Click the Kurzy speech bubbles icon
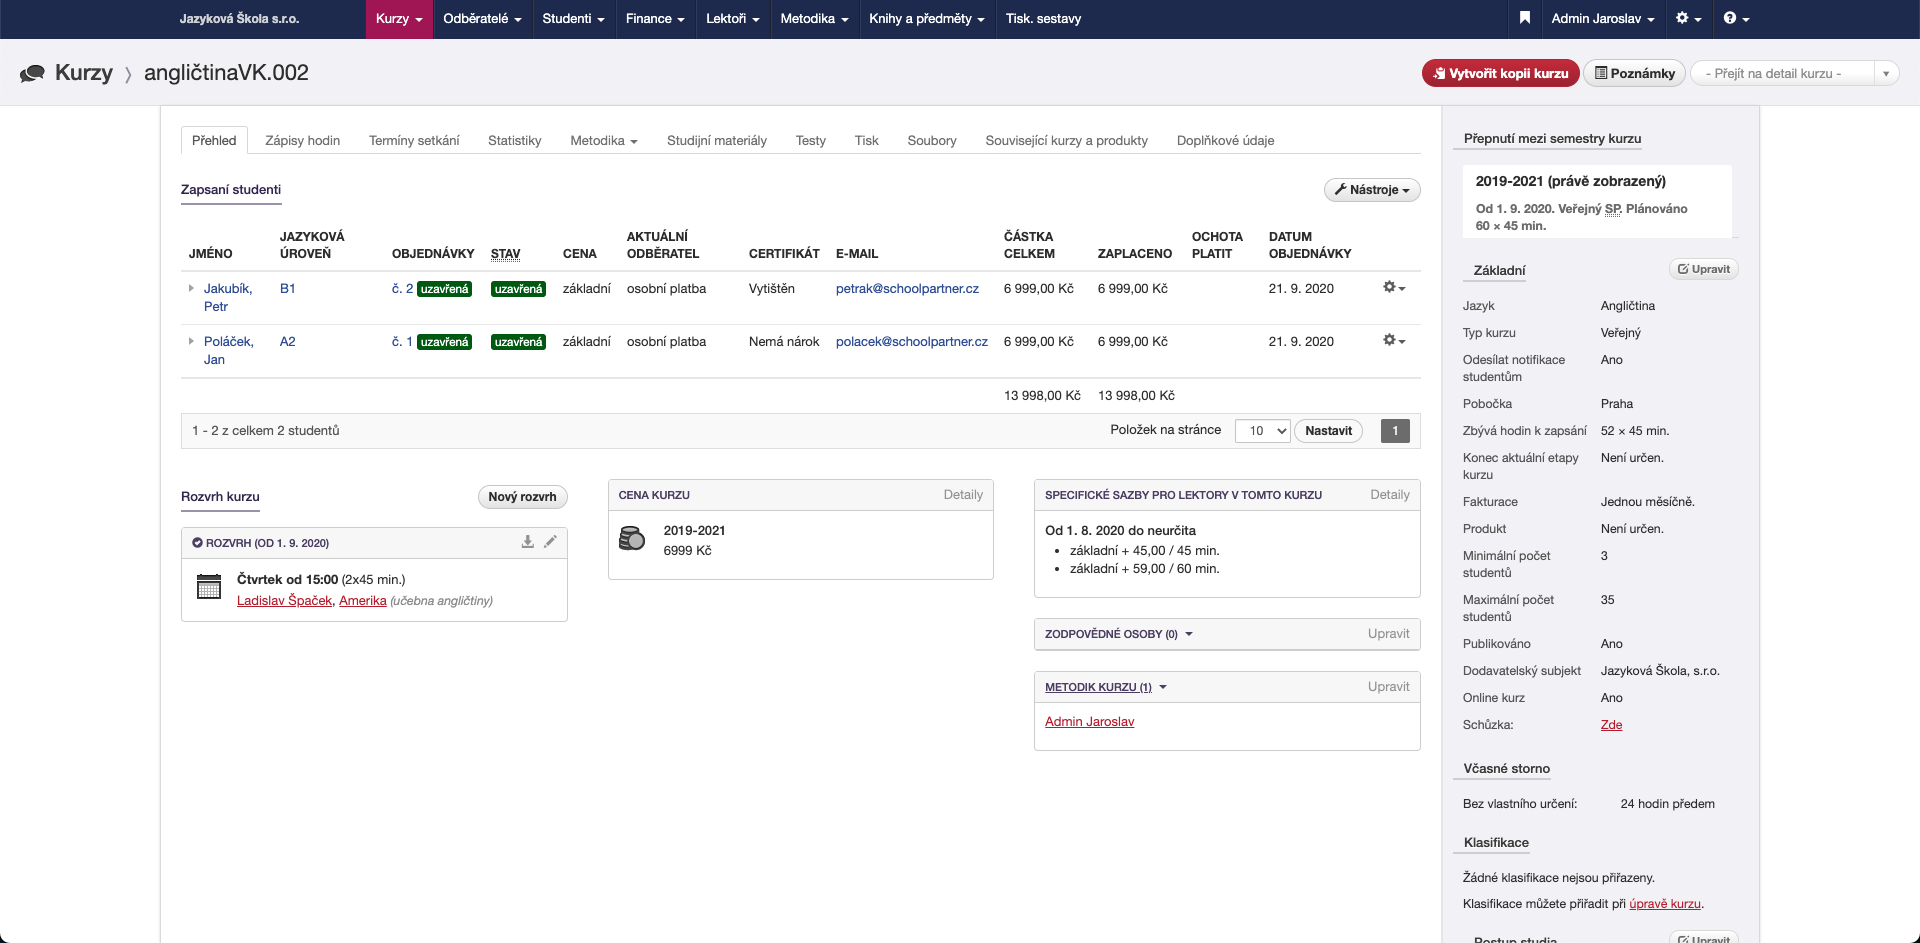This screenshot has width=1920, height=943. click(32, 73)
